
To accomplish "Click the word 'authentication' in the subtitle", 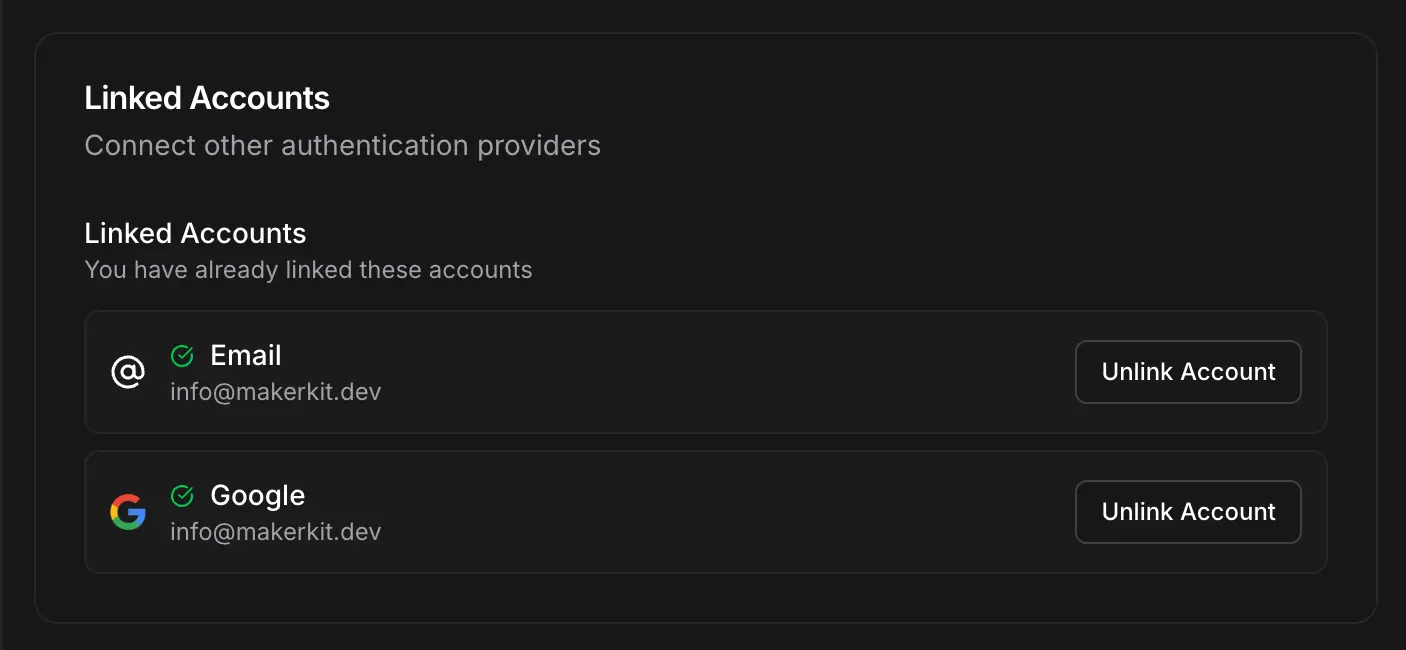I will pyautogui.click(x=374, y=146).
